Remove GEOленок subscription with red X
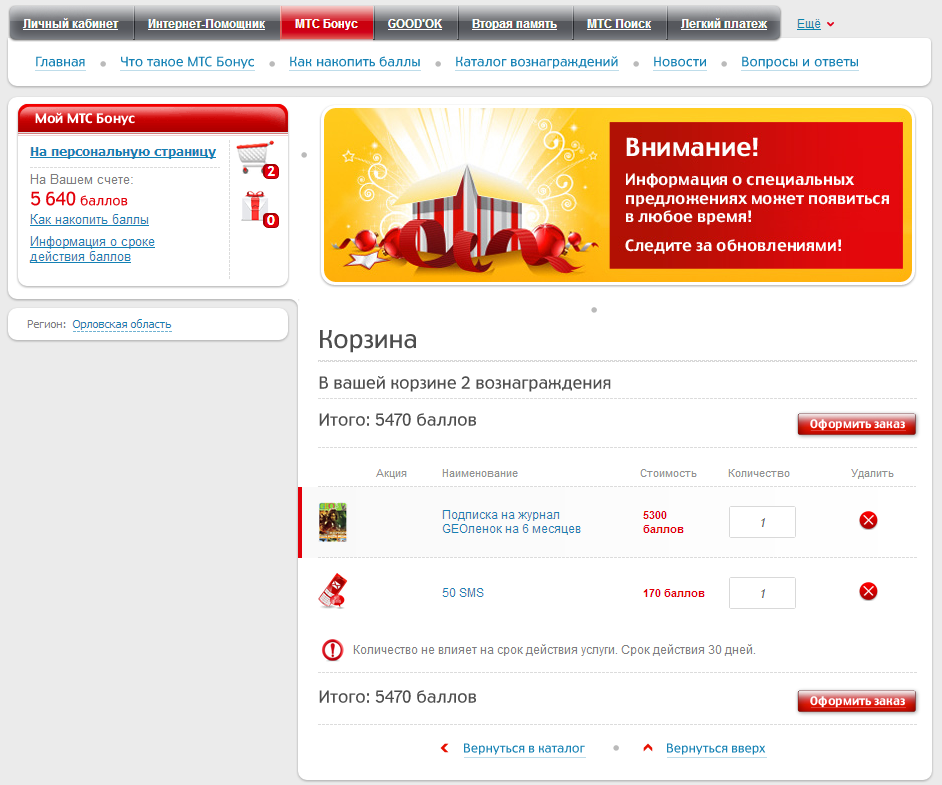This screenshot has height=785, width=942. click(x=868, y=520)
